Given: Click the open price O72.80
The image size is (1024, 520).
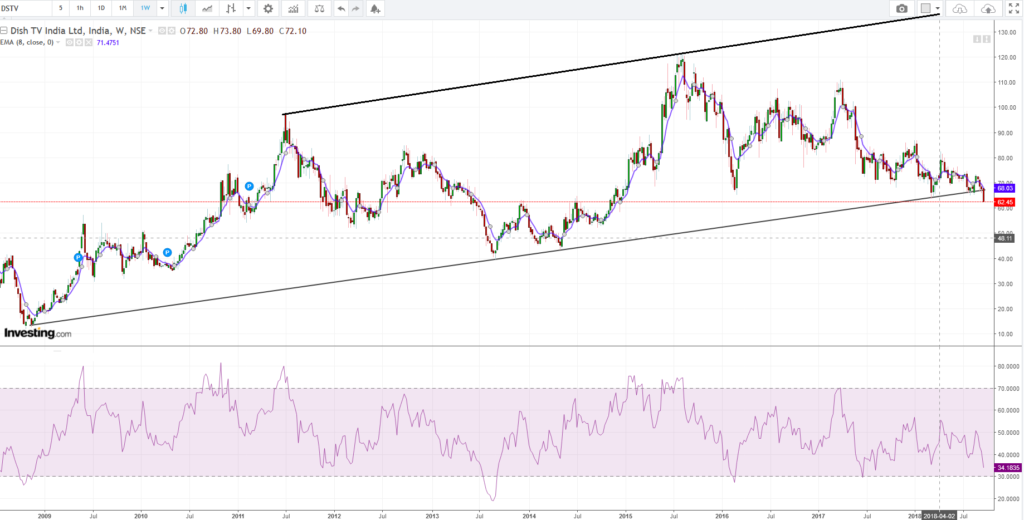Looking at the screenshot, I should tap(194, 31).
